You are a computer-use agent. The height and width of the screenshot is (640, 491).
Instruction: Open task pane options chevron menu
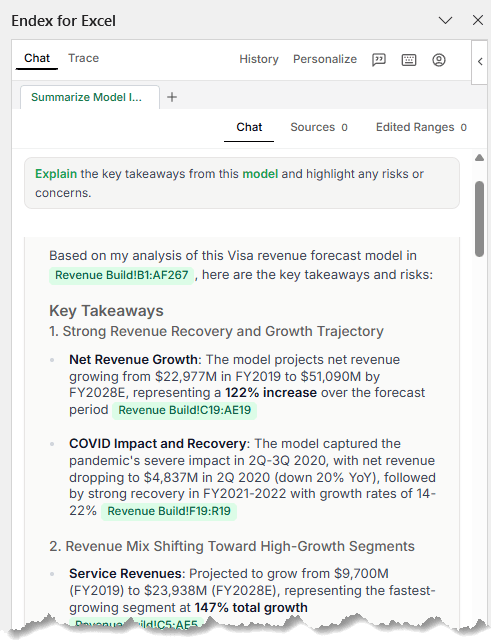coord(445,20)
